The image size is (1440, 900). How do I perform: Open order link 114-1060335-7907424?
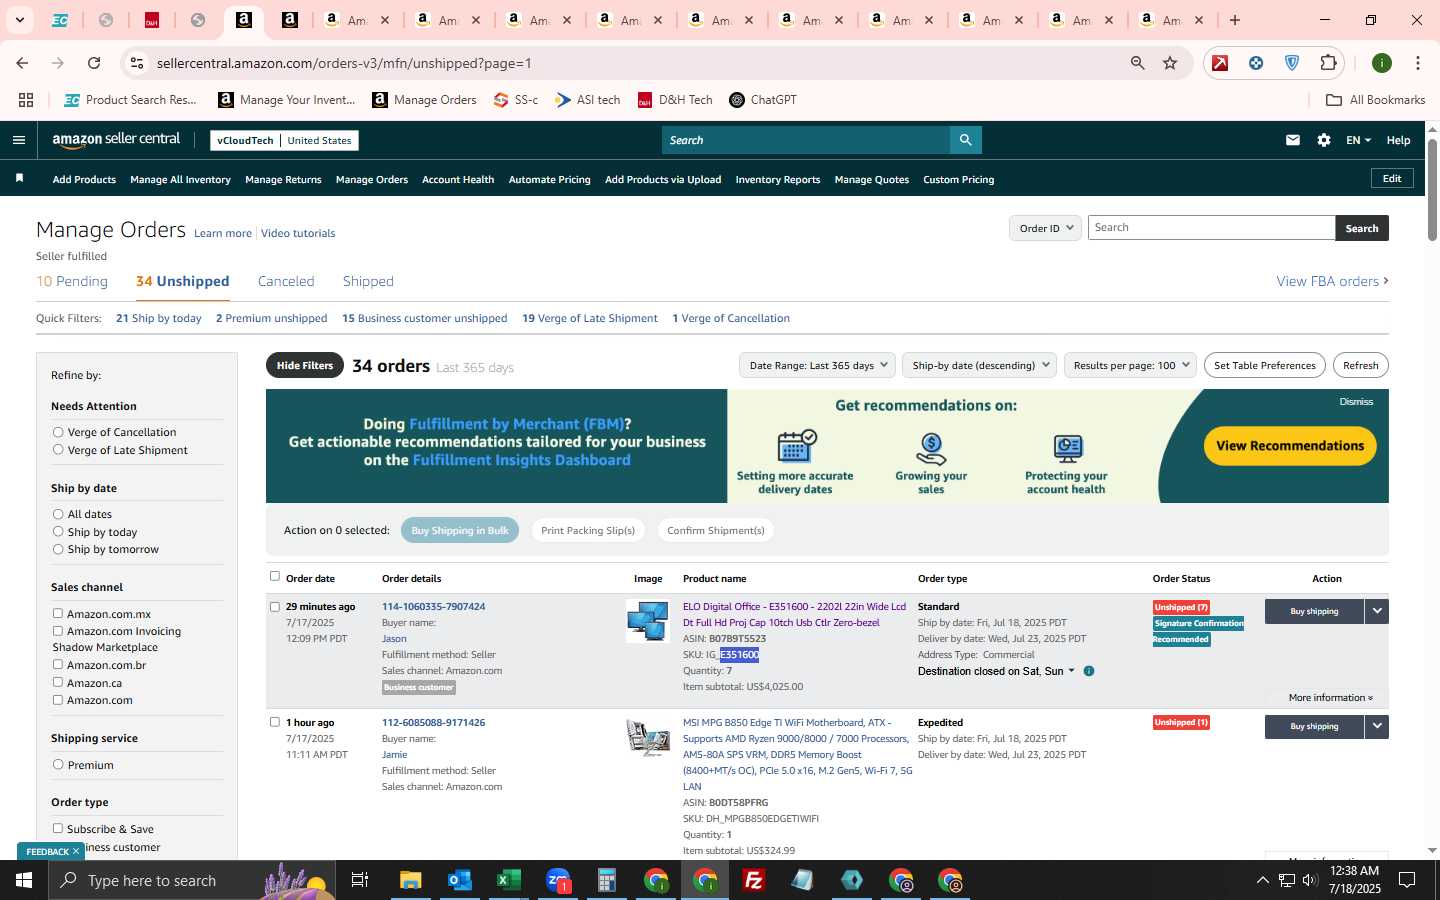433,607
